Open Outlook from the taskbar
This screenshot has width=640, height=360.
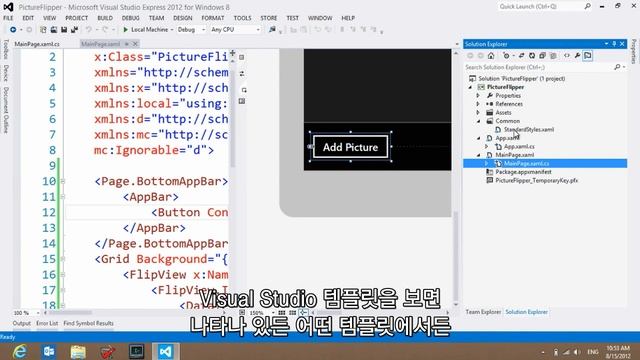click(x=49, y=351)
